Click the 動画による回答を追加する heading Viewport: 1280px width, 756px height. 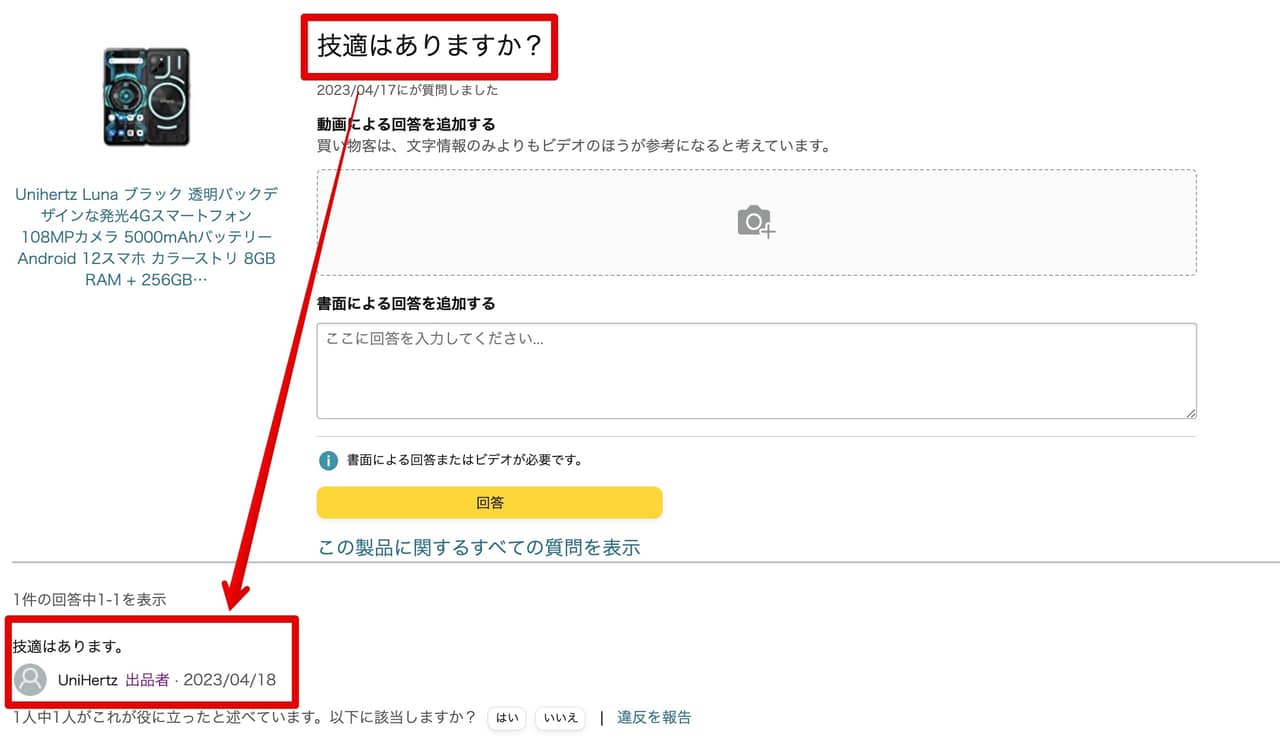coord(406,124)
